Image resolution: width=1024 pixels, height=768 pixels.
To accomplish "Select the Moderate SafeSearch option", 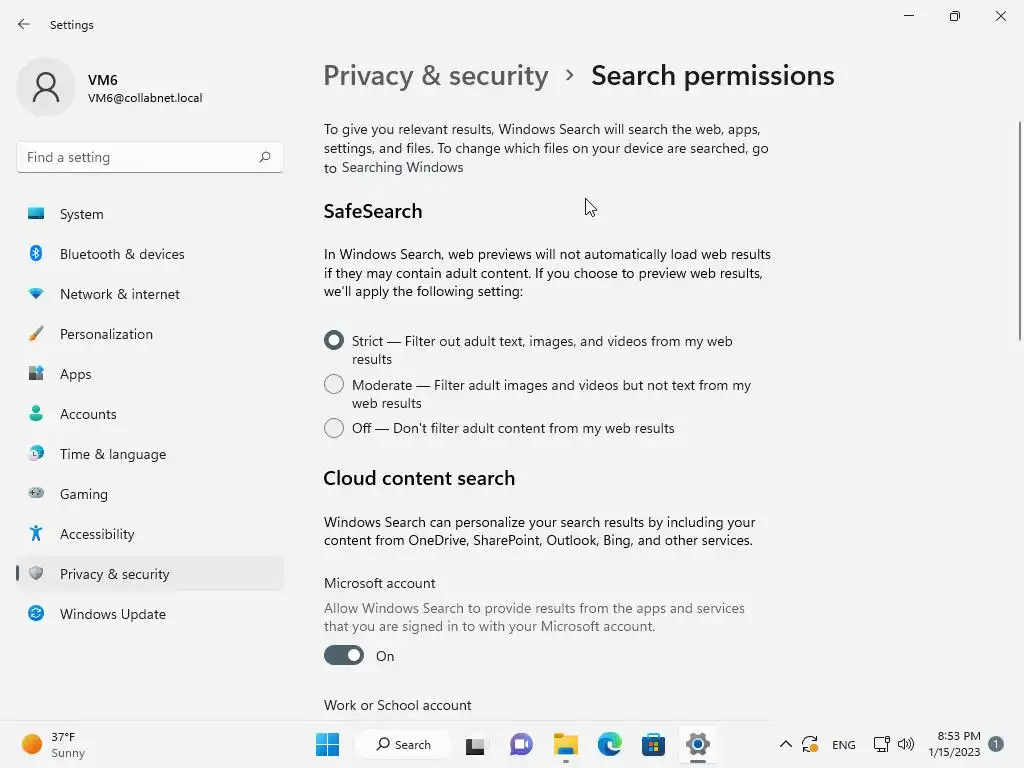I will click(334, 385).
